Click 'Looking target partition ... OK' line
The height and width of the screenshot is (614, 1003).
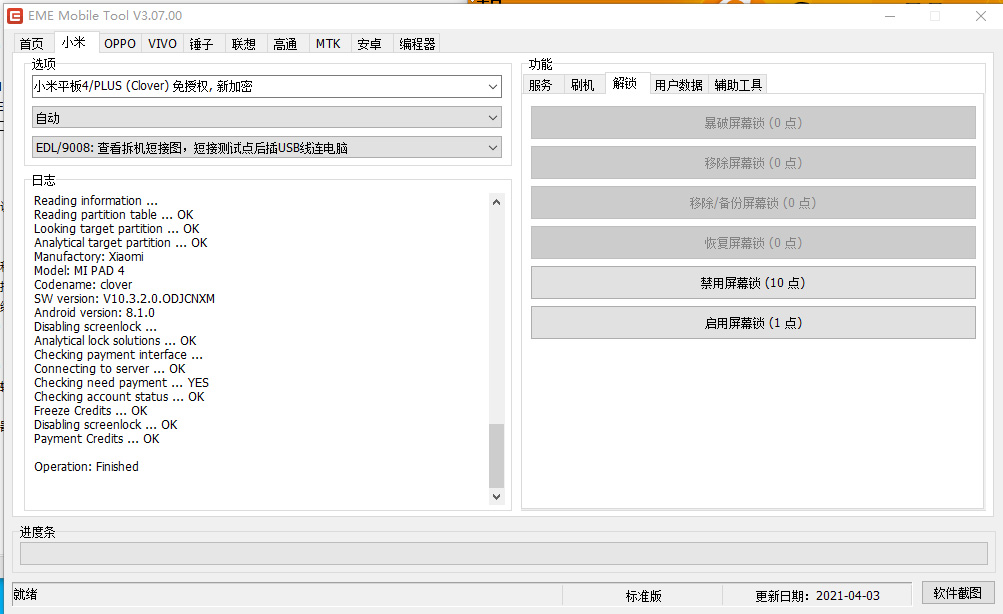(x=117, y=229)
